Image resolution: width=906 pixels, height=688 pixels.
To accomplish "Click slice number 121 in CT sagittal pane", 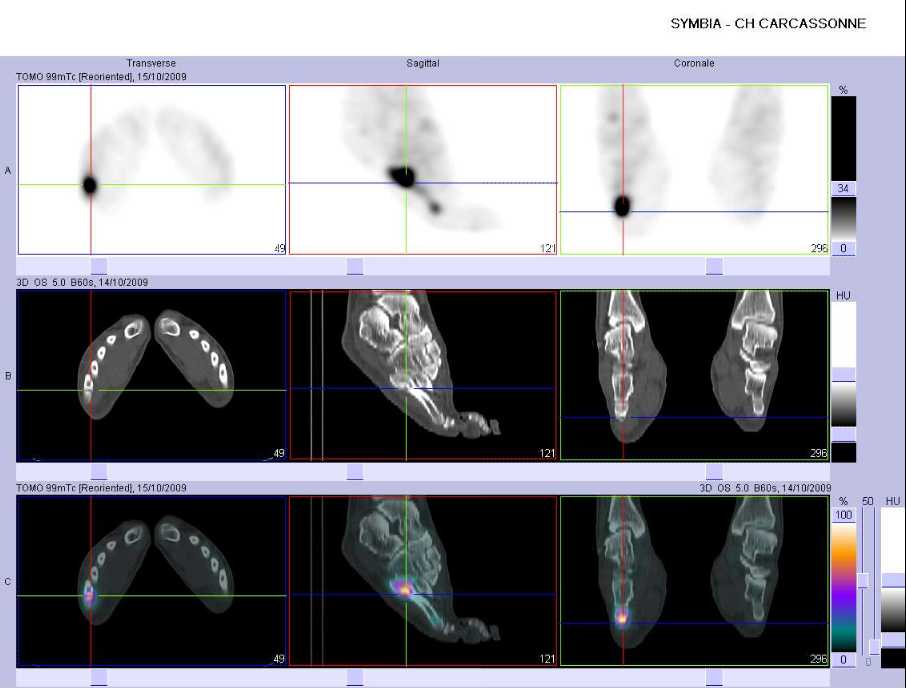I will pyautogui.click(x=548, y=453).
